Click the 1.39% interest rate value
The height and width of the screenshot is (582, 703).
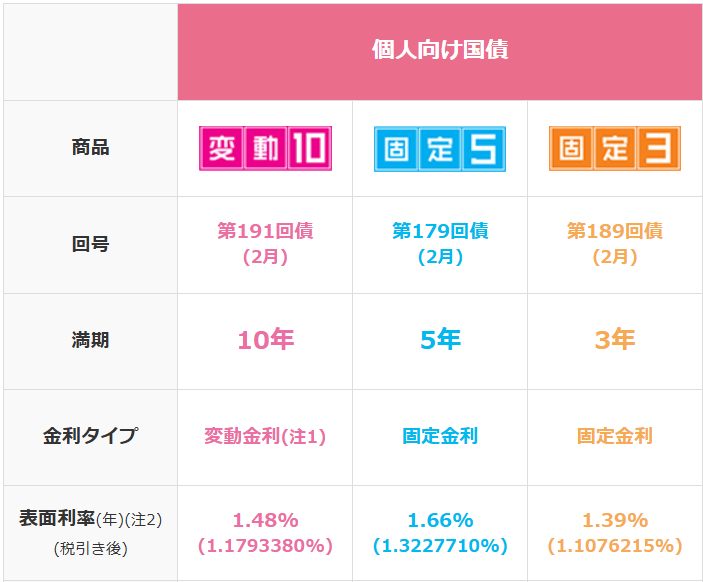click(614, 520)
